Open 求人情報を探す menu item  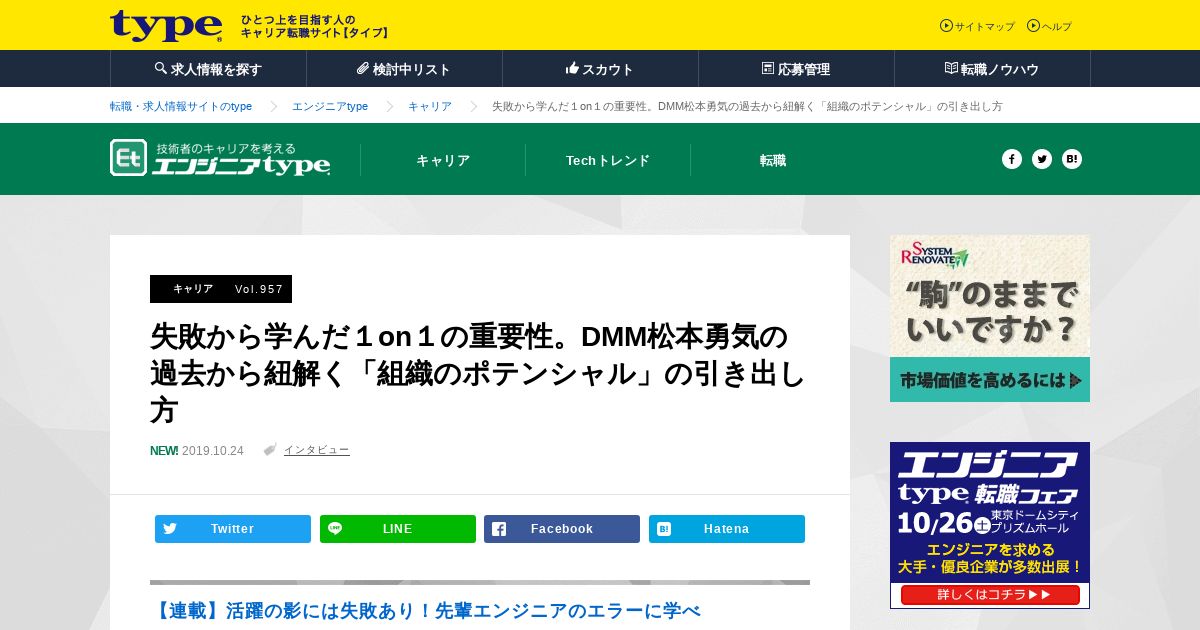[x=208, y=69]
